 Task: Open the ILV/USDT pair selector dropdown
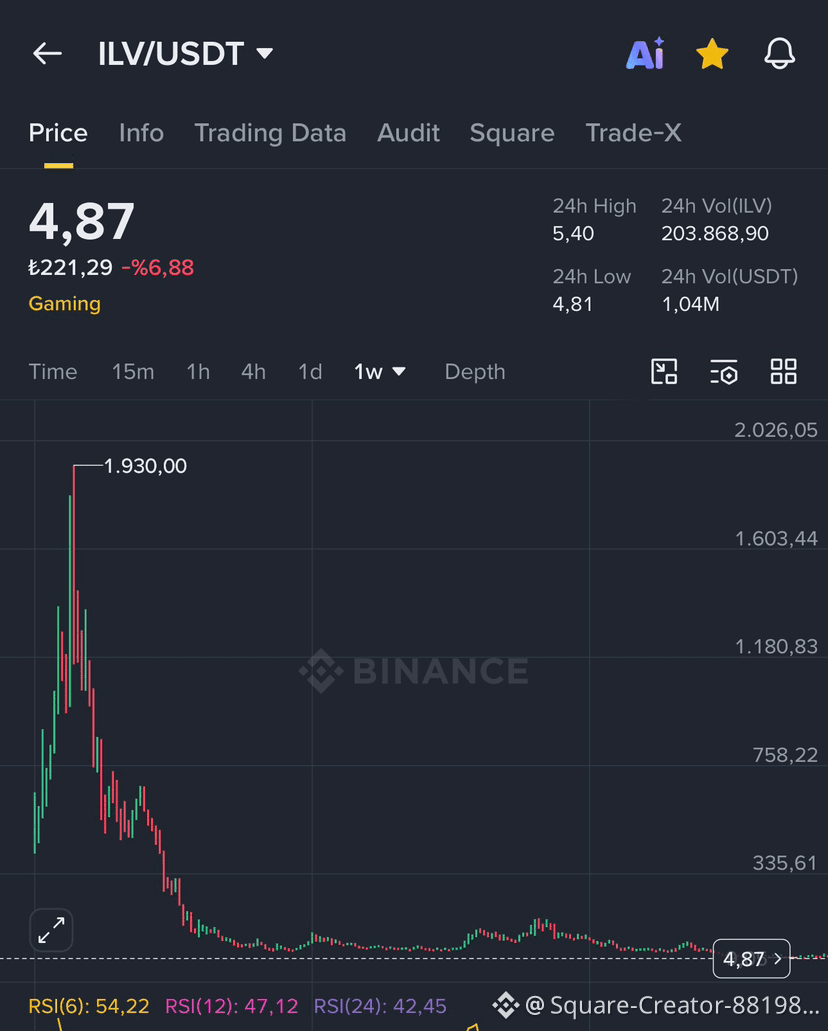click(185, 54)
